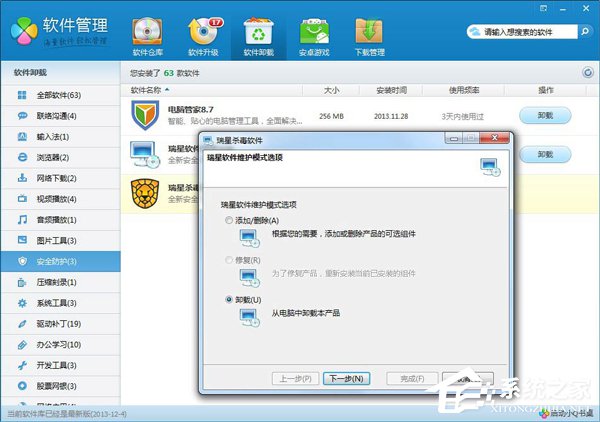The height and width of the screenshot is (422, 600).
Task: Click 完成(F) button in dialog
Action: (412, 379)
